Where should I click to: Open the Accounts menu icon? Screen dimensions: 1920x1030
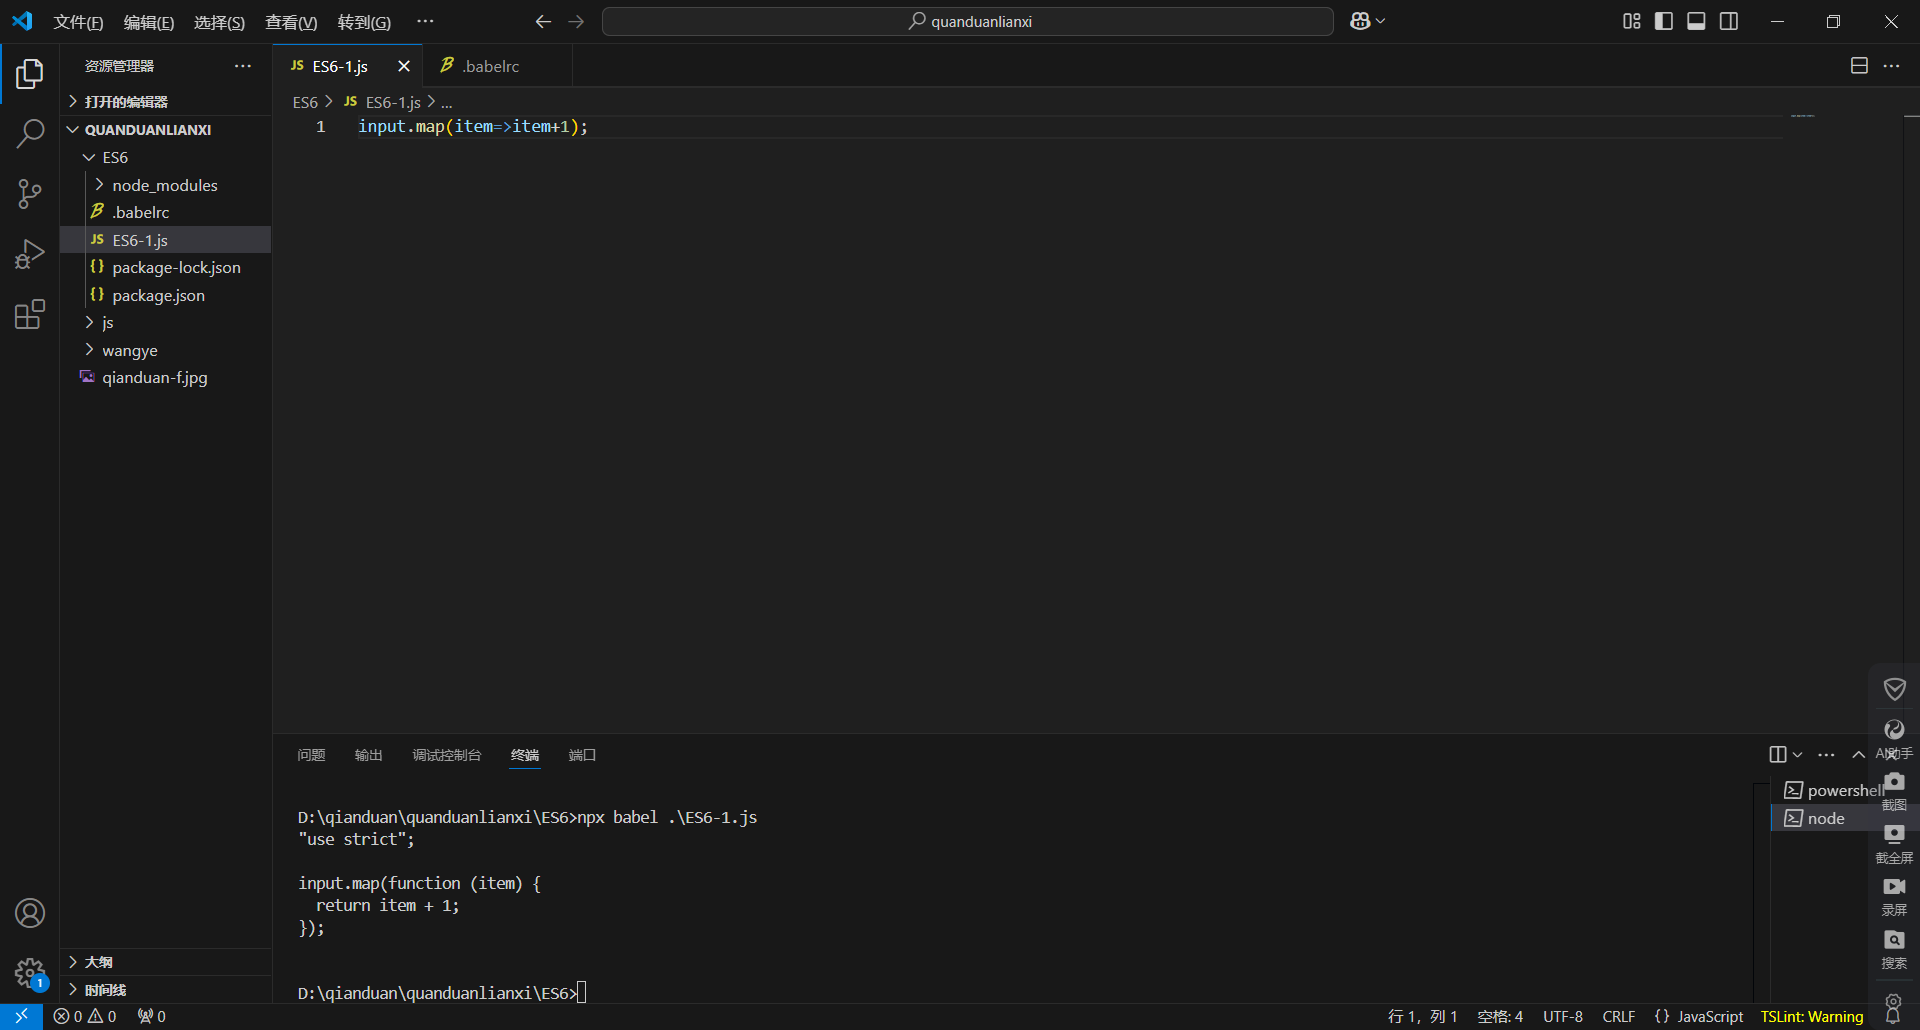30,913
